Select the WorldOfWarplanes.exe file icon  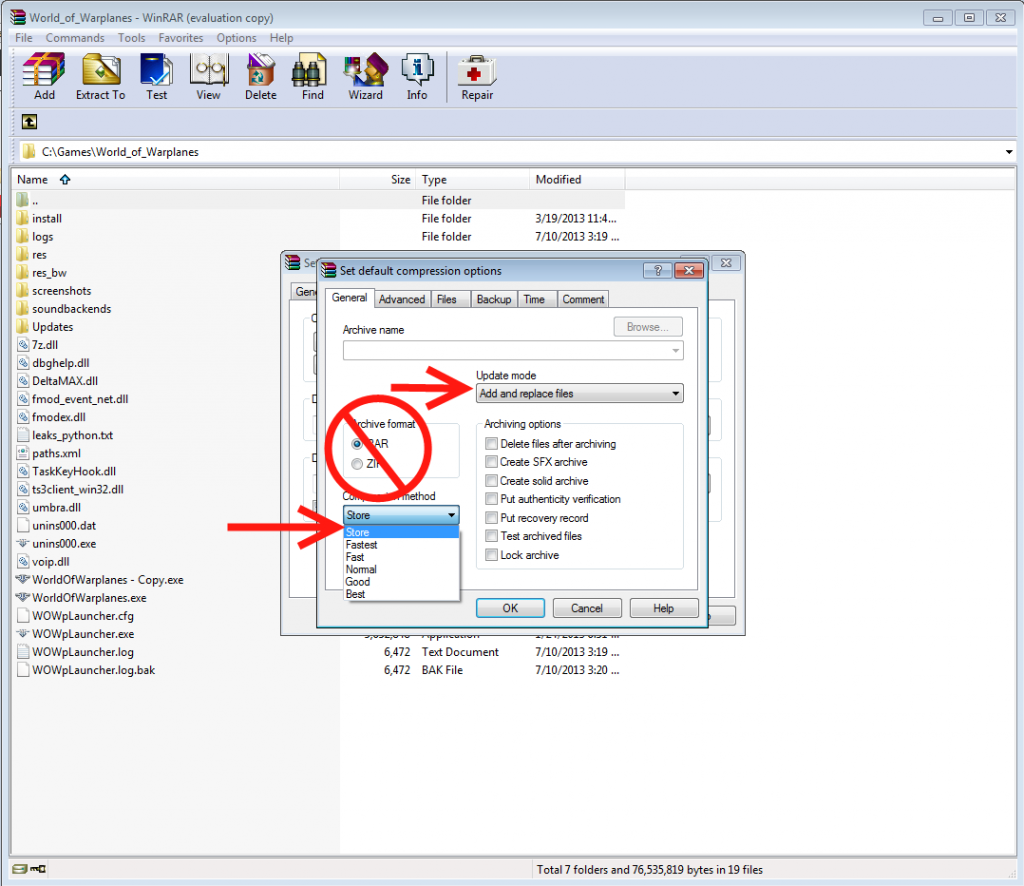coord(23,597)
